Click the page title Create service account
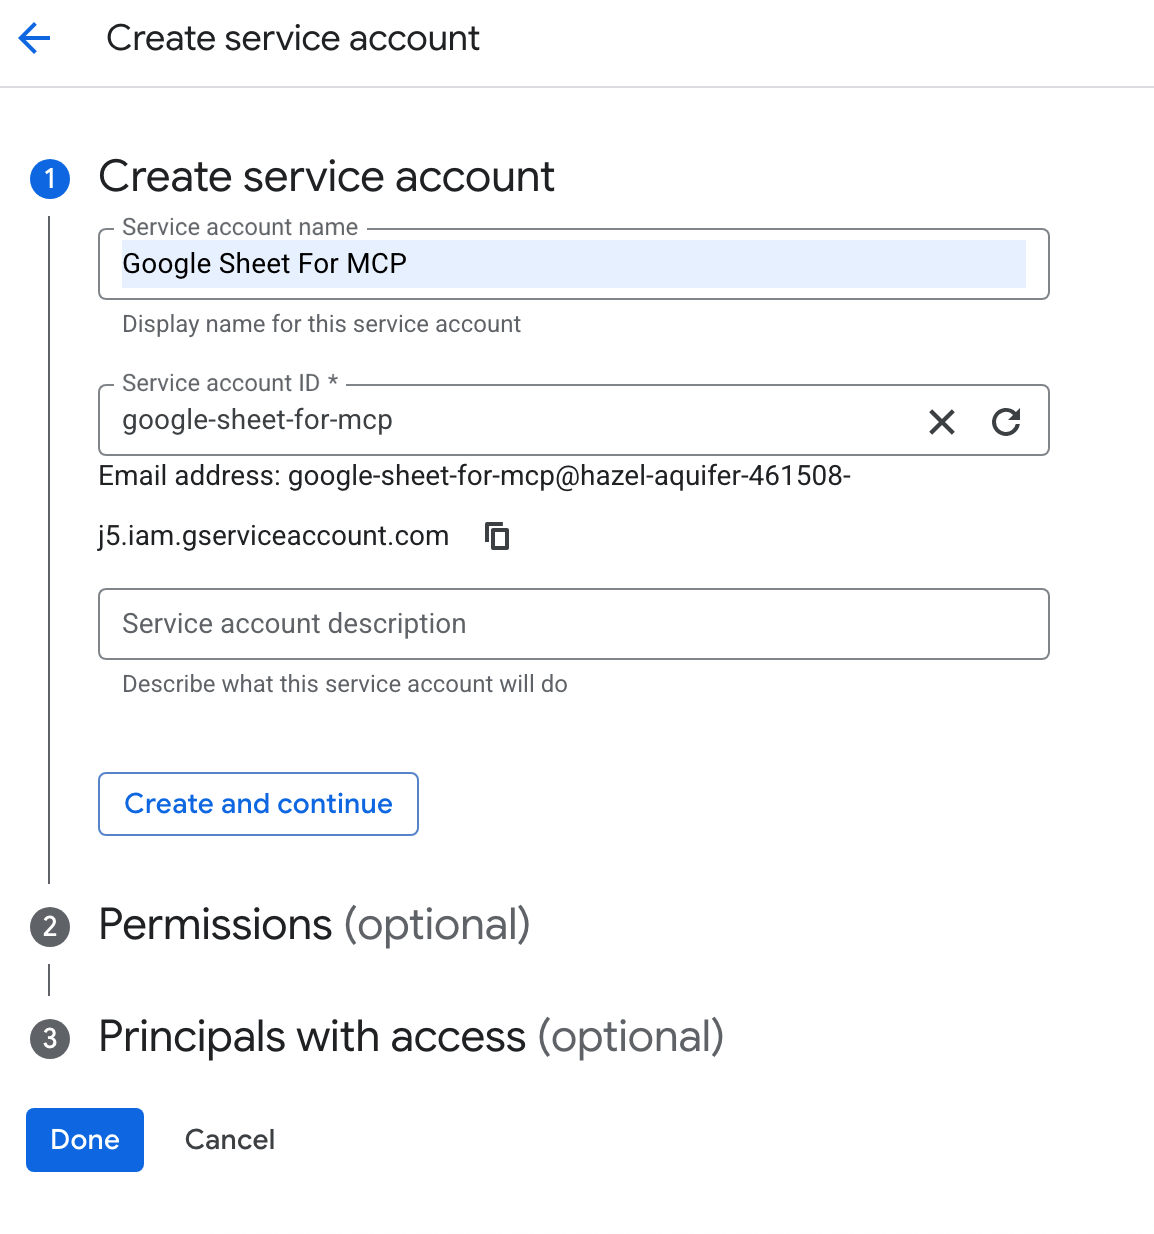 point(293,38)
